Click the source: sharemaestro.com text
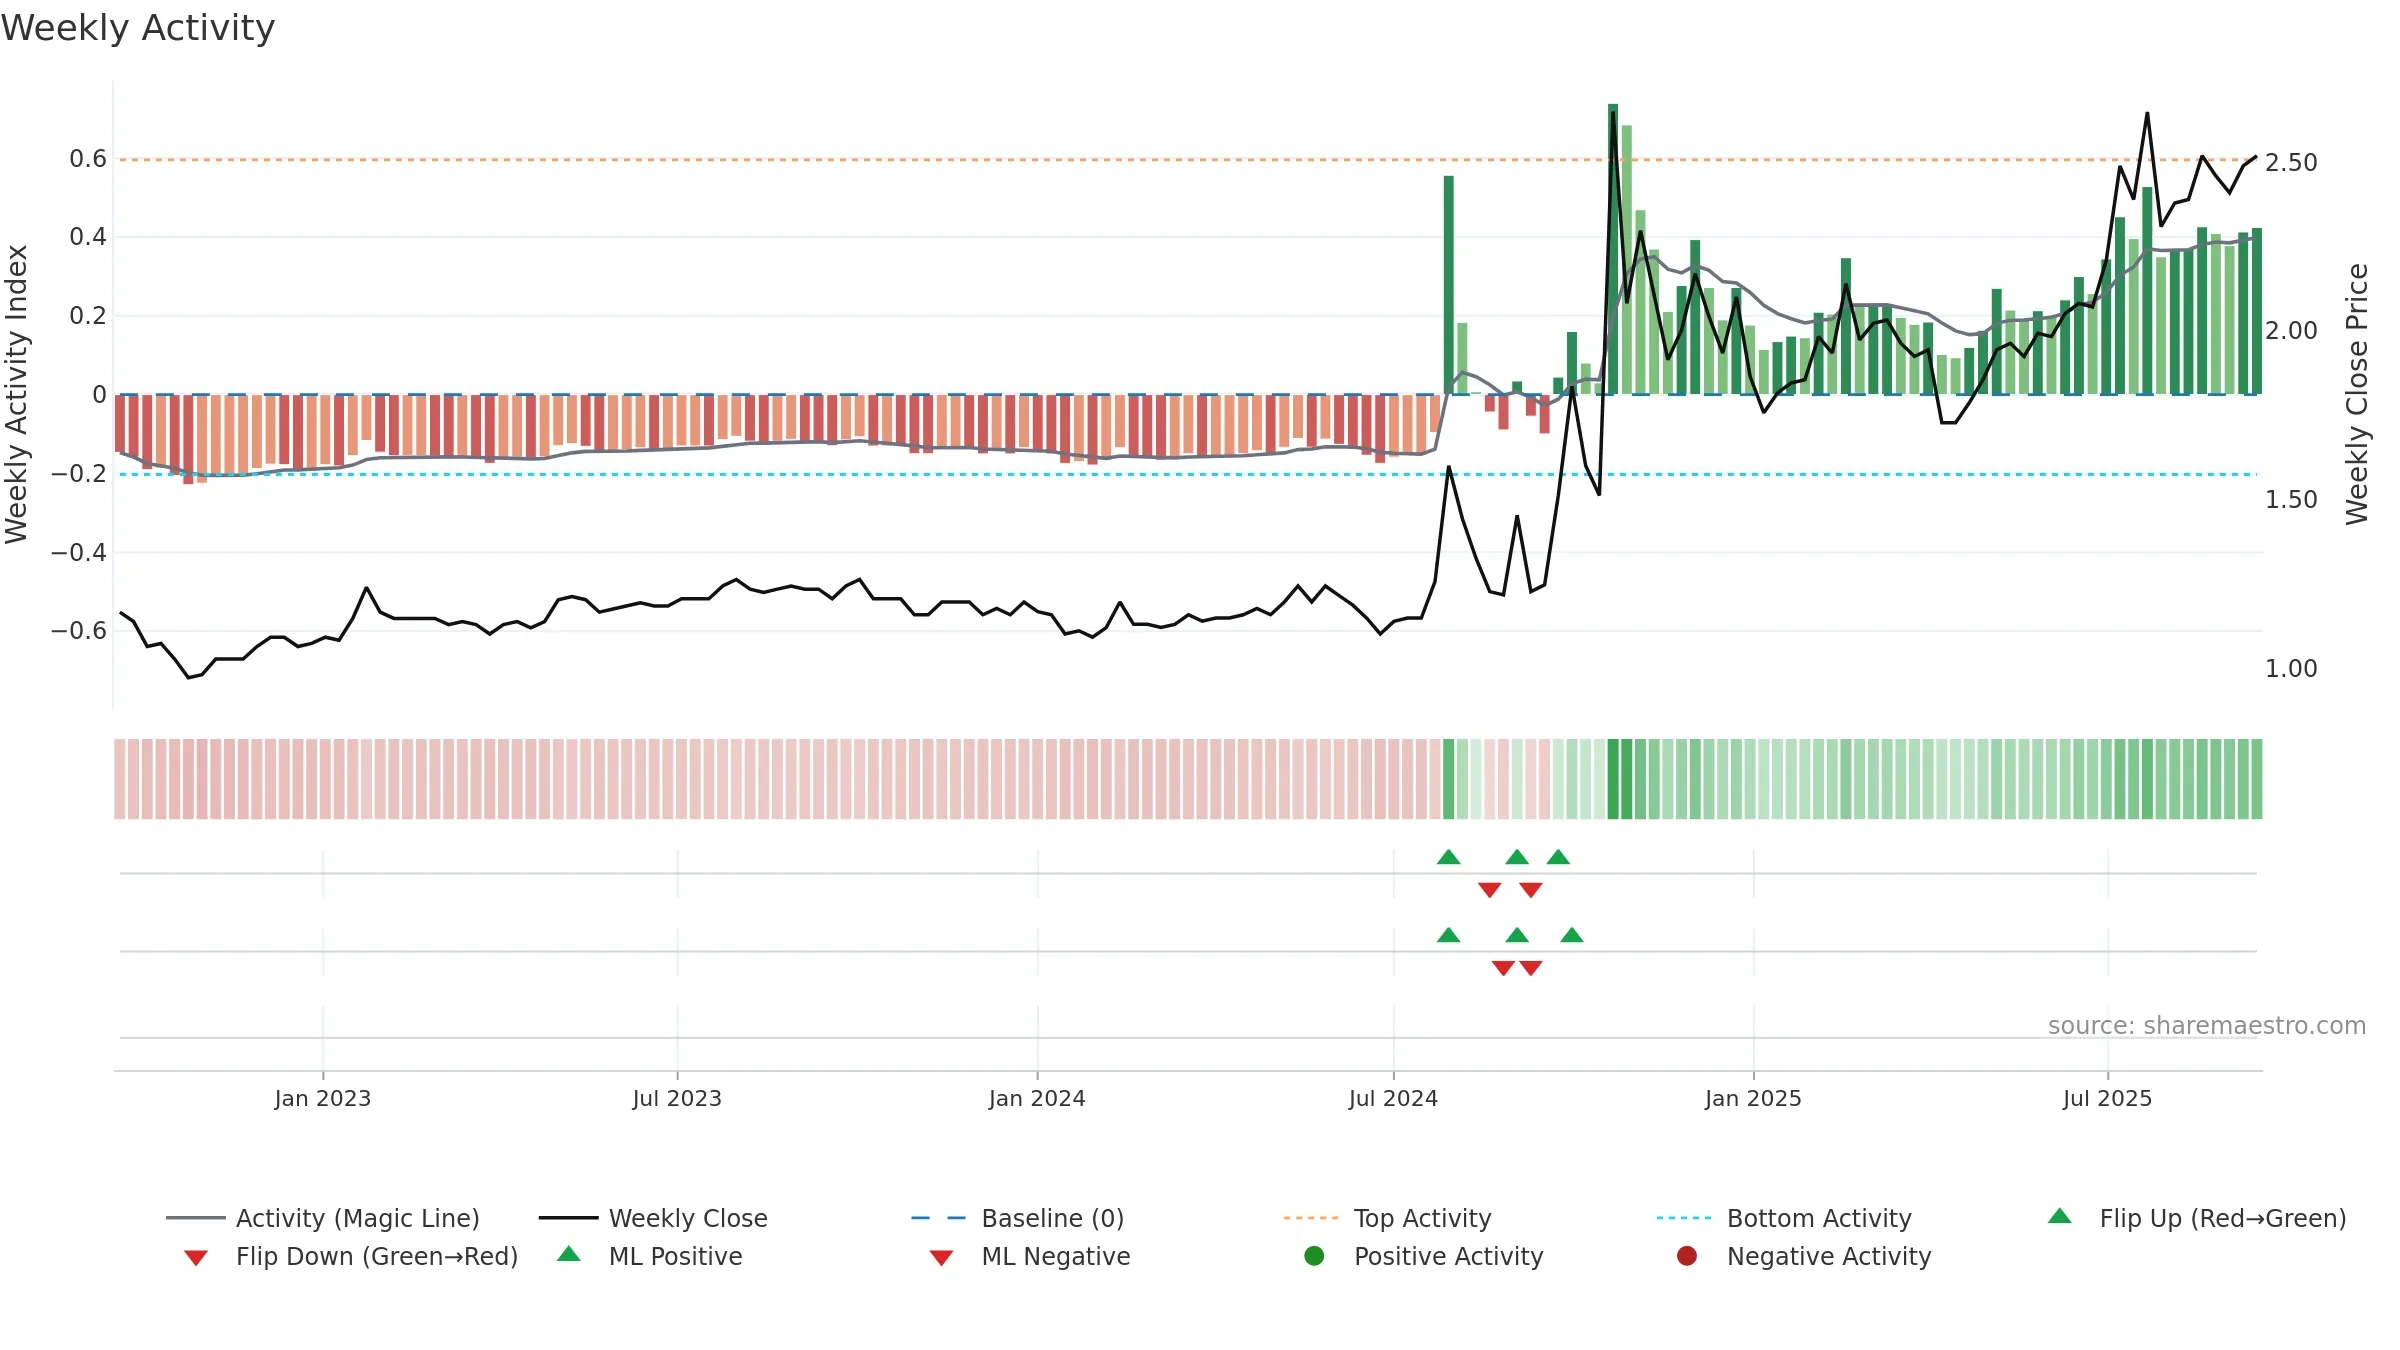Image resolution: width=2400 pixels, height=1350 pixels. (2207, 1025)
